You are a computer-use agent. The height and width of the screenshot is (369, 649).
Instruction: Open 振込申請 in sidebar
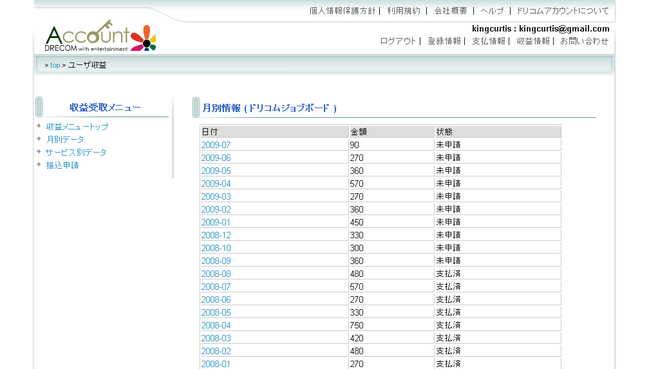click(x=62, y=165)
